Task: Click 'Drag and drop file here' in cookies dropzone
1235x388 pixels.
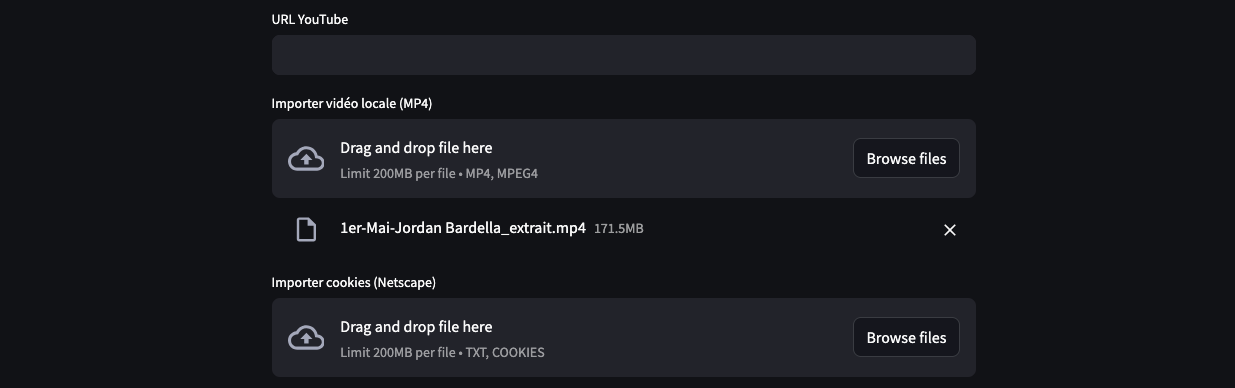Action: point(416,327)
